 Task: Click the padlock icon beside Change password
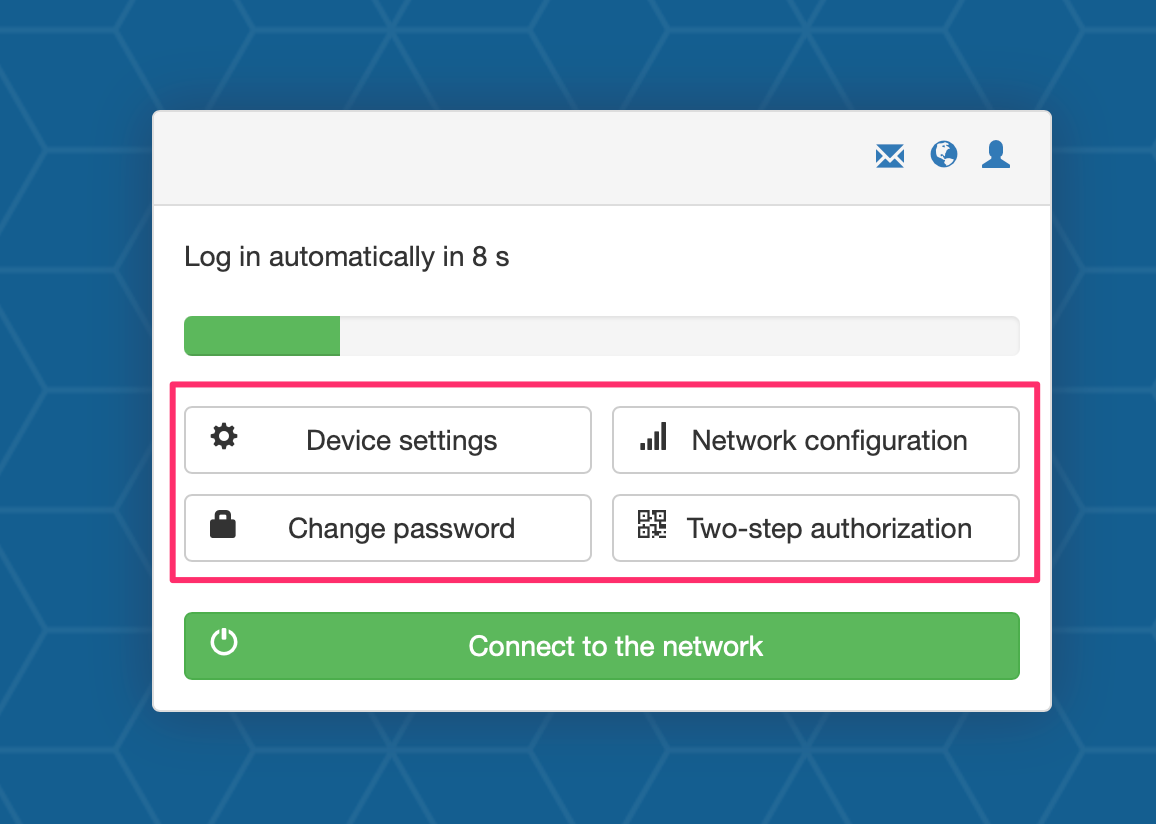point(223,524)
